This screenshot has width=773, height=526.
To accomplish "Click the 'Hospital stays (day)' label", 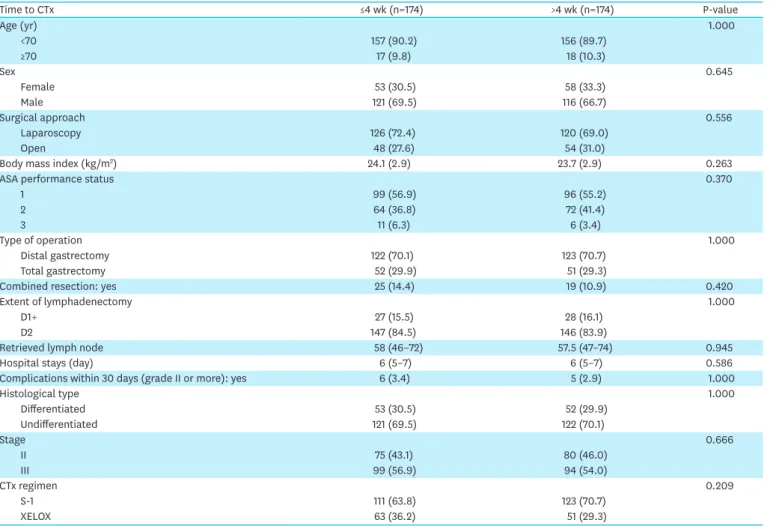I will pyautogui.click(x=46, y=363).
